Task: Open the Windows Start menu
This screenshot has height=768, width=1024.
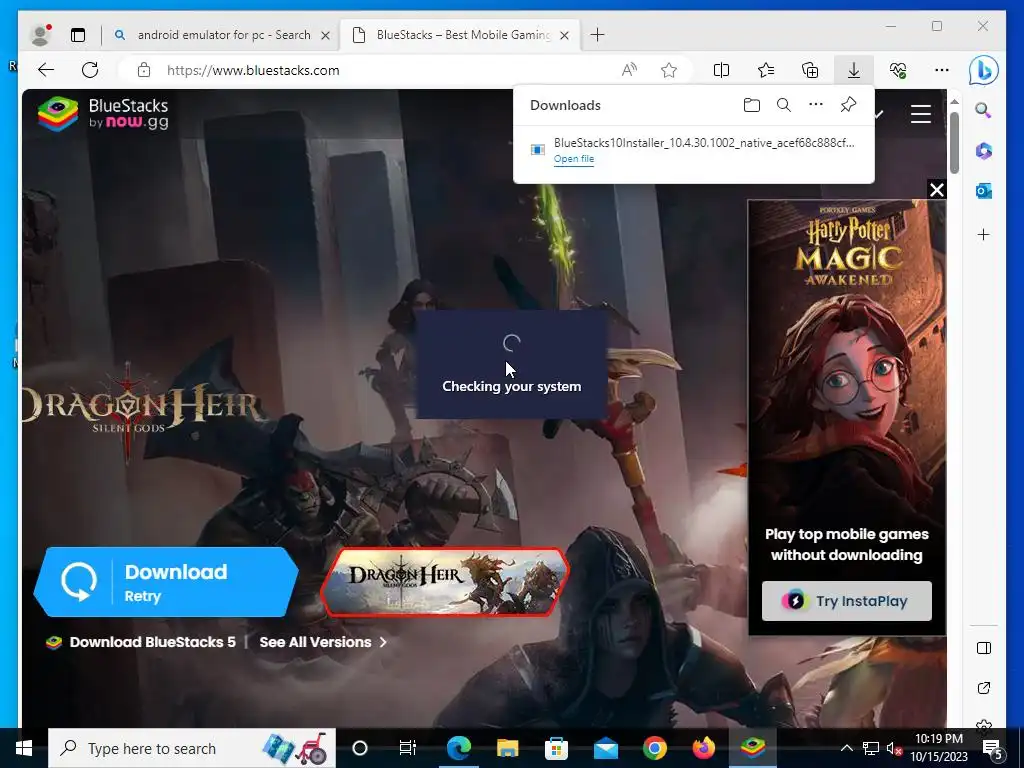Action: pyautogui.click(x=24, y=748)
